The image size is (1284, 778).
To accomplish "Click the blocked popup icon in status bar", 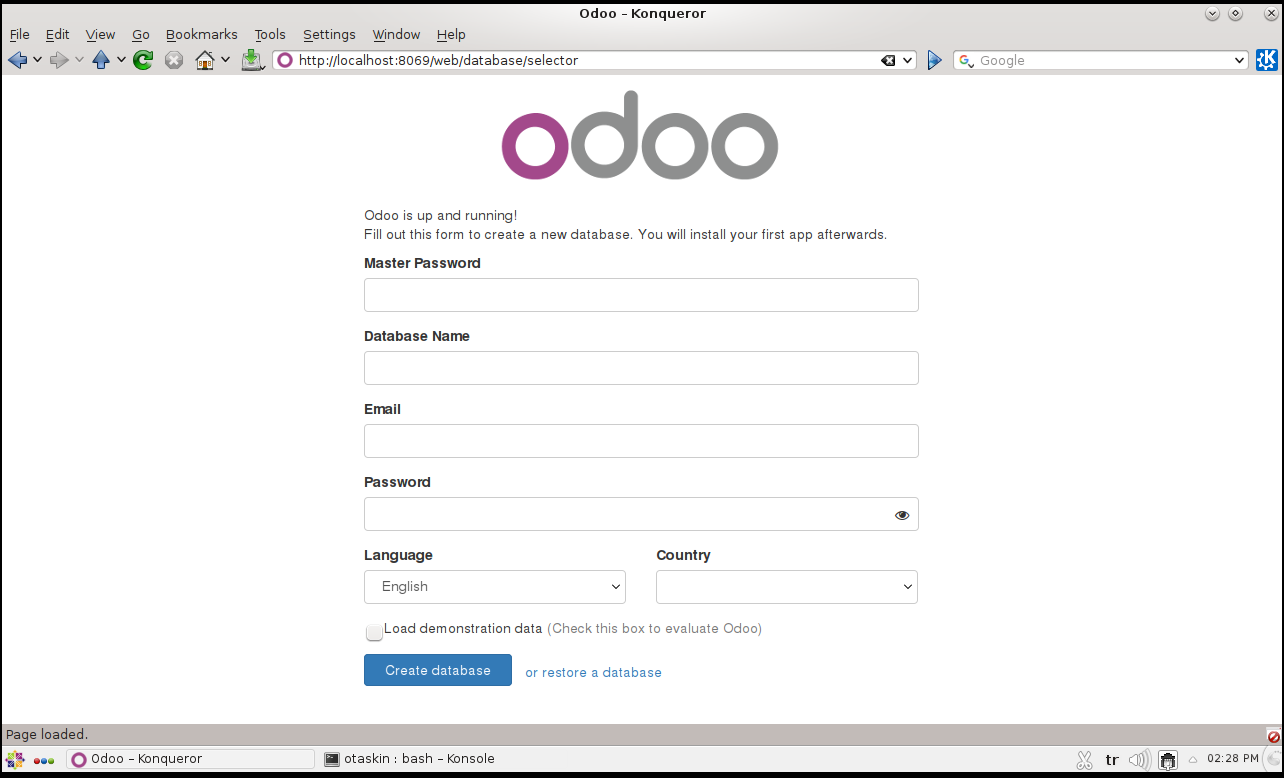I will tap(1273, 736).
